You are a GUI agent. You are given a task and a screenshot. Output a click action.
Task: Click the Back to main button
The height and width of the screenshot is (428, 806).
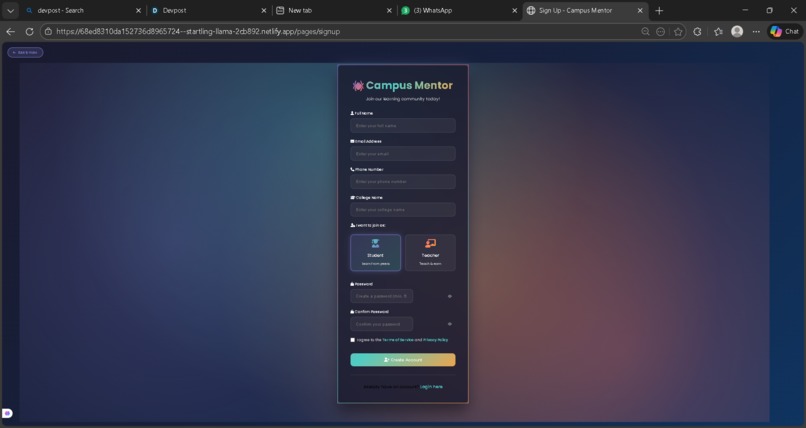click(25, 52)
